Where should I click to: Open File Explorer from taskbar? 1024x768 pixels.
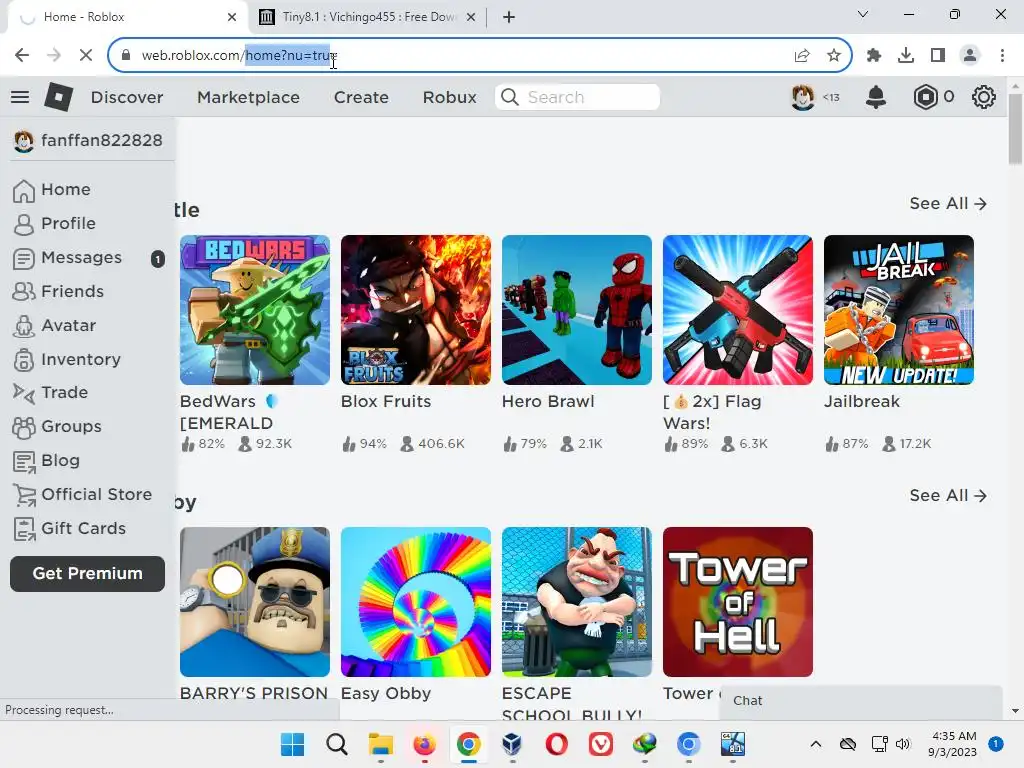coord(380,744)
